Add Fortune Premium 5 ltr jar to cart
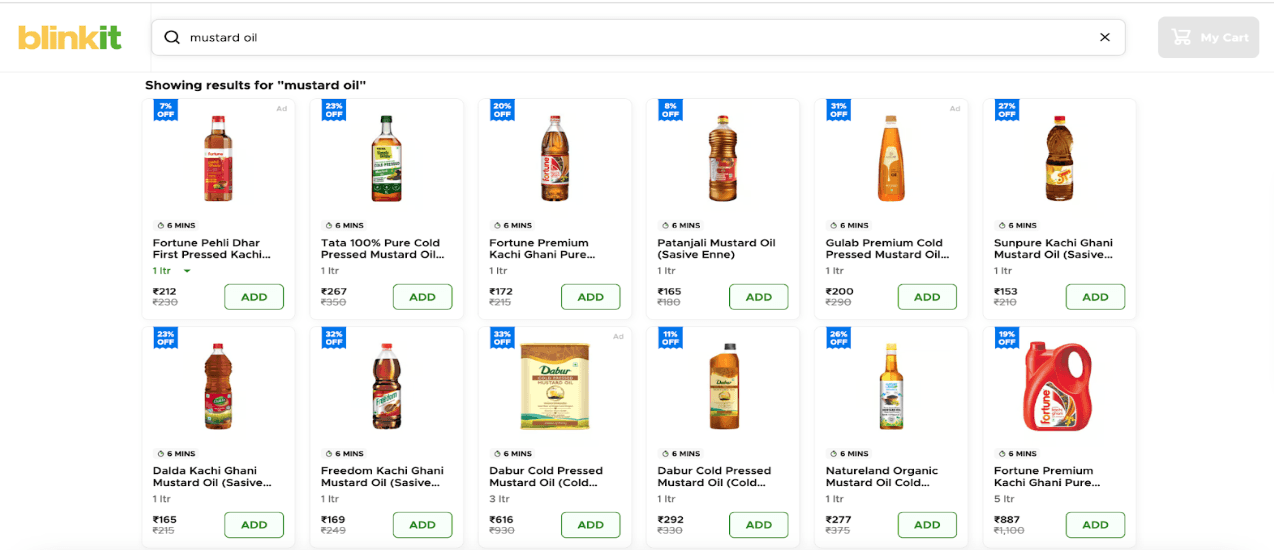The image size is (1274, 550). [1095, 525]
